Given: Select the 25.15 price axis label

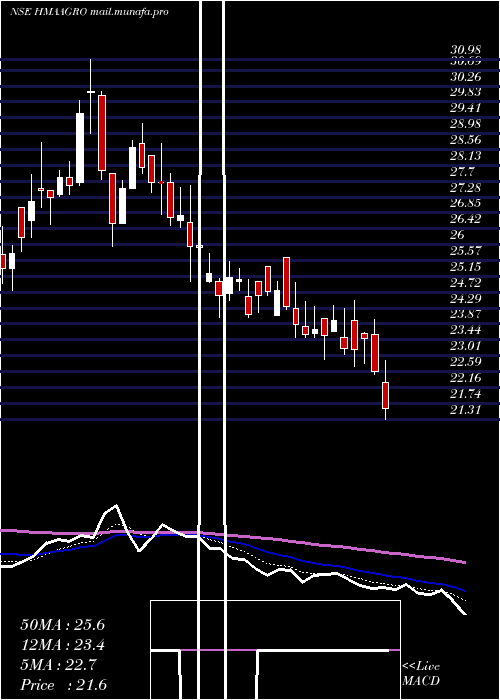Looking at the screenshot, I should point(466,267).
